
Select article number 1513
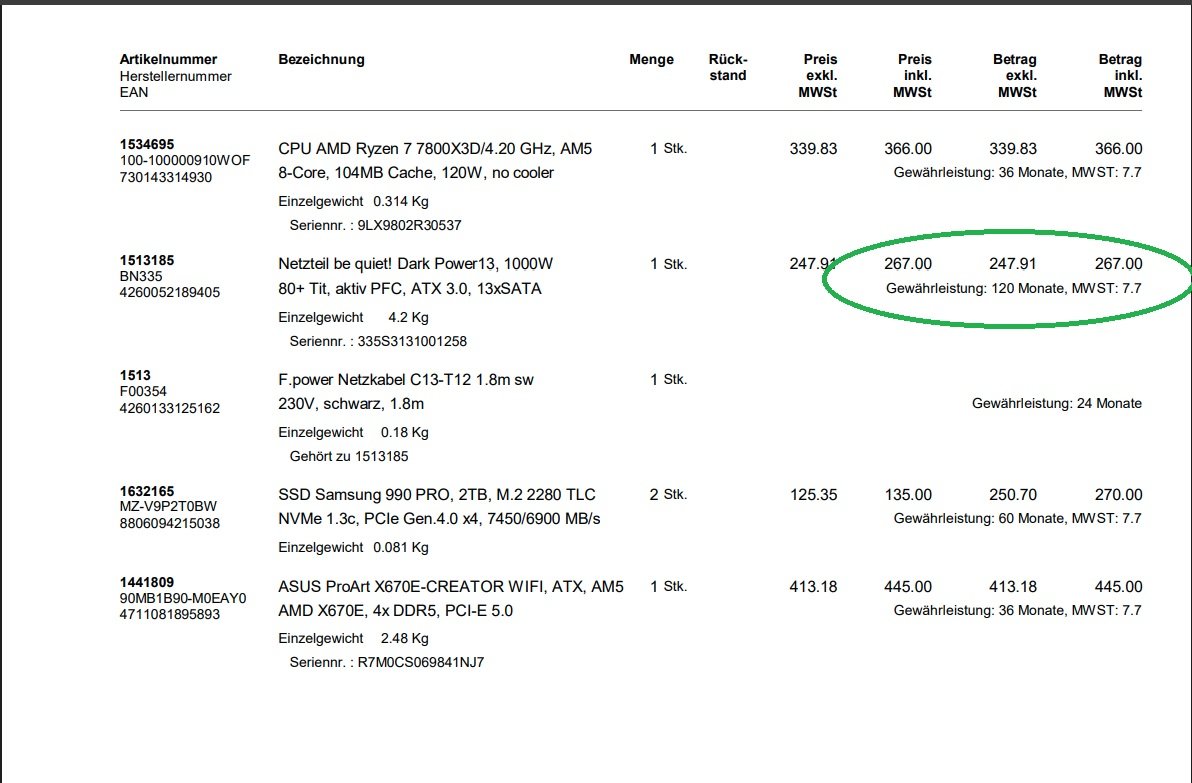click(135, 376)
